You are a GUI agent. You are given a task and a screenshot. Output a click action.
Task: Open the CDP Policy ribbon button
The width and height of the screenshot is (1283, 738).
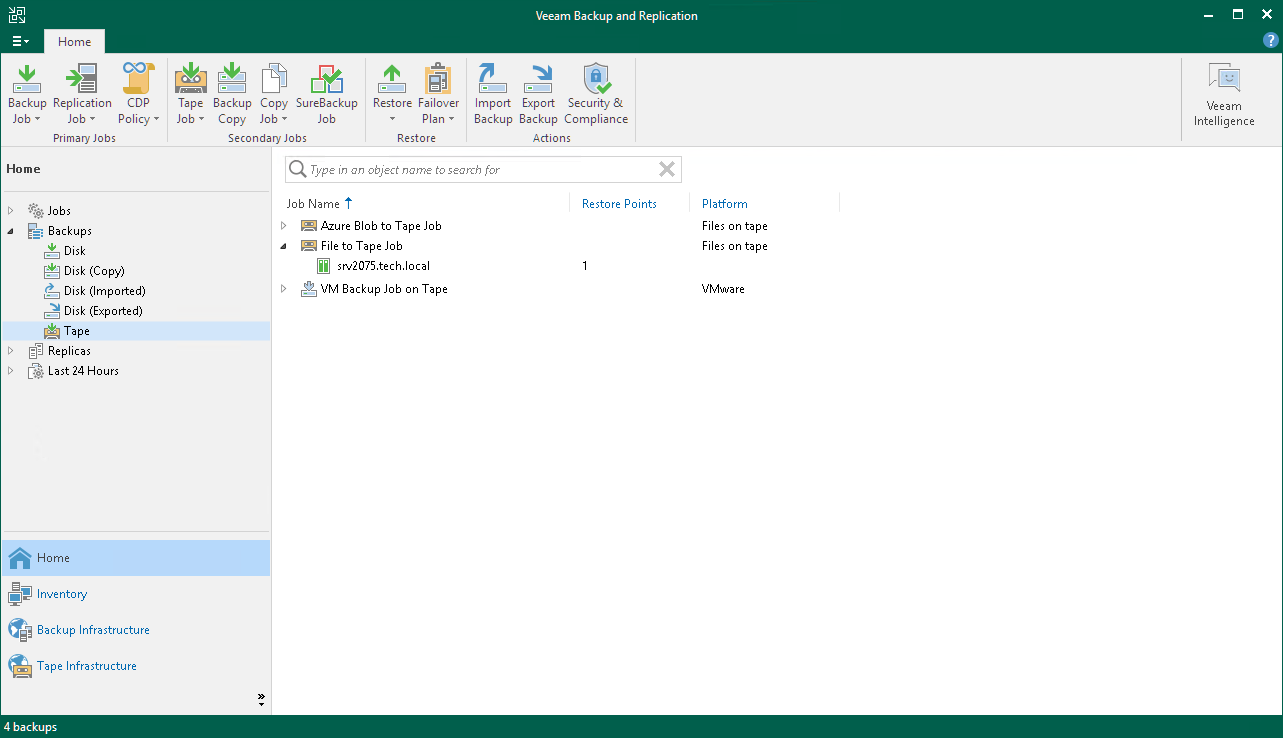tap(139, 94)
